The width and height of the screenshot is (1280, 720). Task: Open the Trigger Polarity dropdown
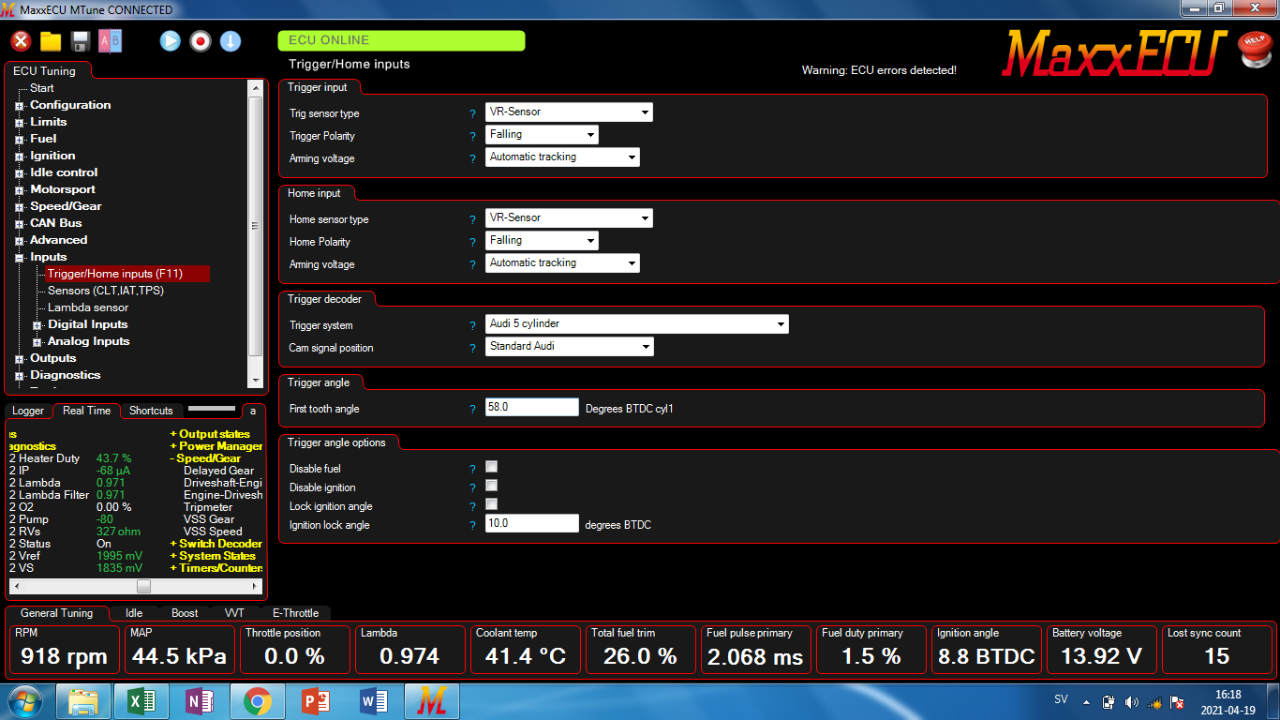point(542,134)
